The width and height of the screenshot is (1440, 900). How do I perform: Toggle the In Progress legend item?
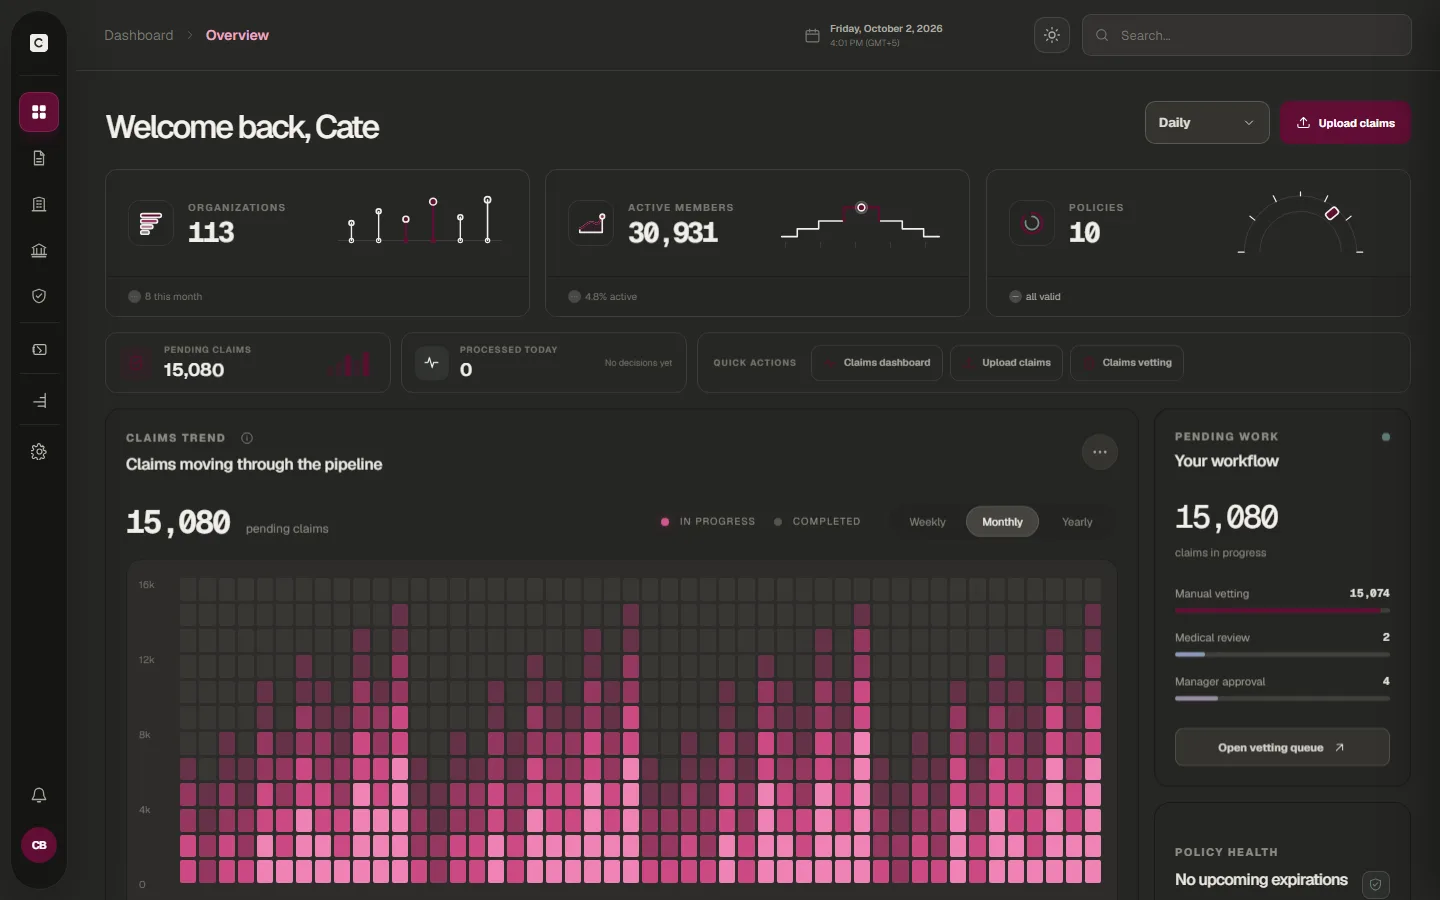708,522
